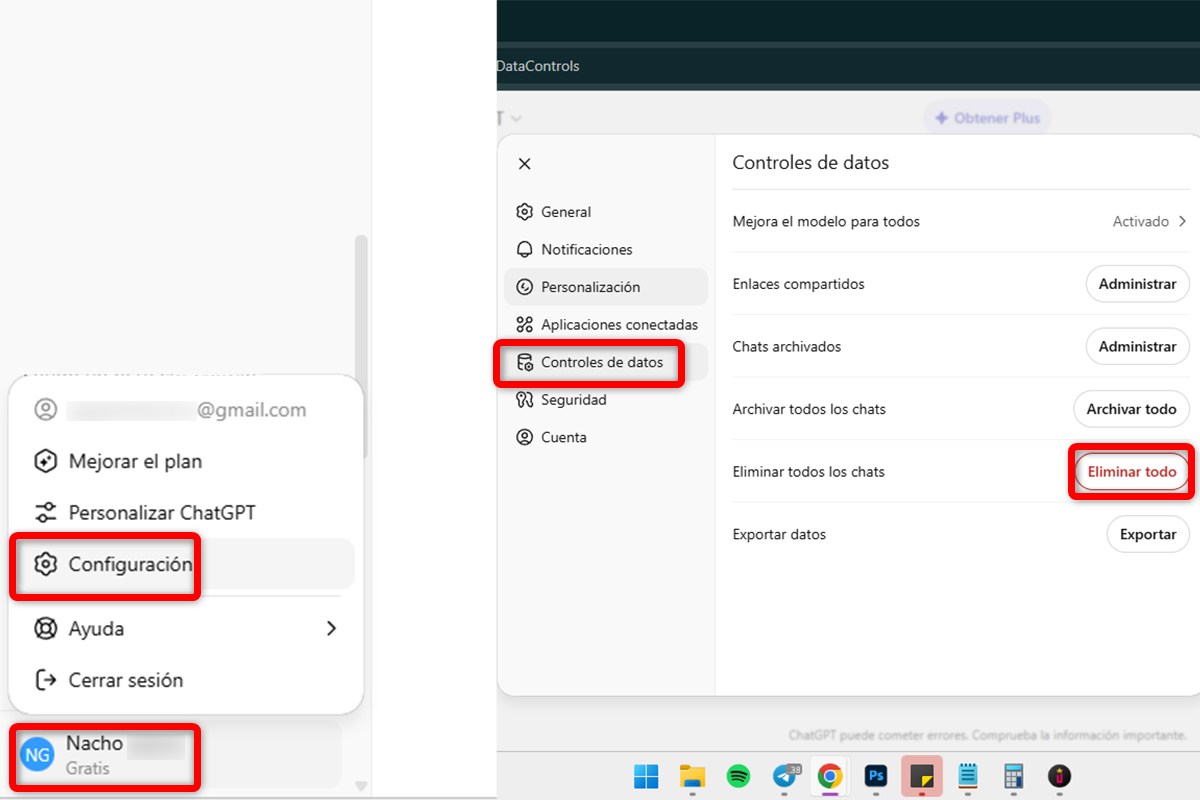Image resolution: width=1200 pixels, height=800 pixels.
Task: Click the sidebar scrollbar
Action: pyautogui.click(x=362, y=345)
